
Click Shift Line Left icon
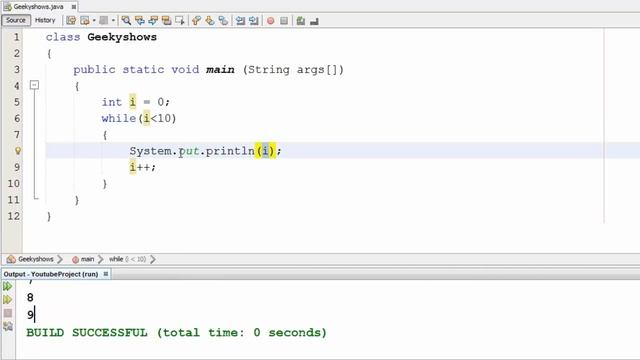click(240, 20)
